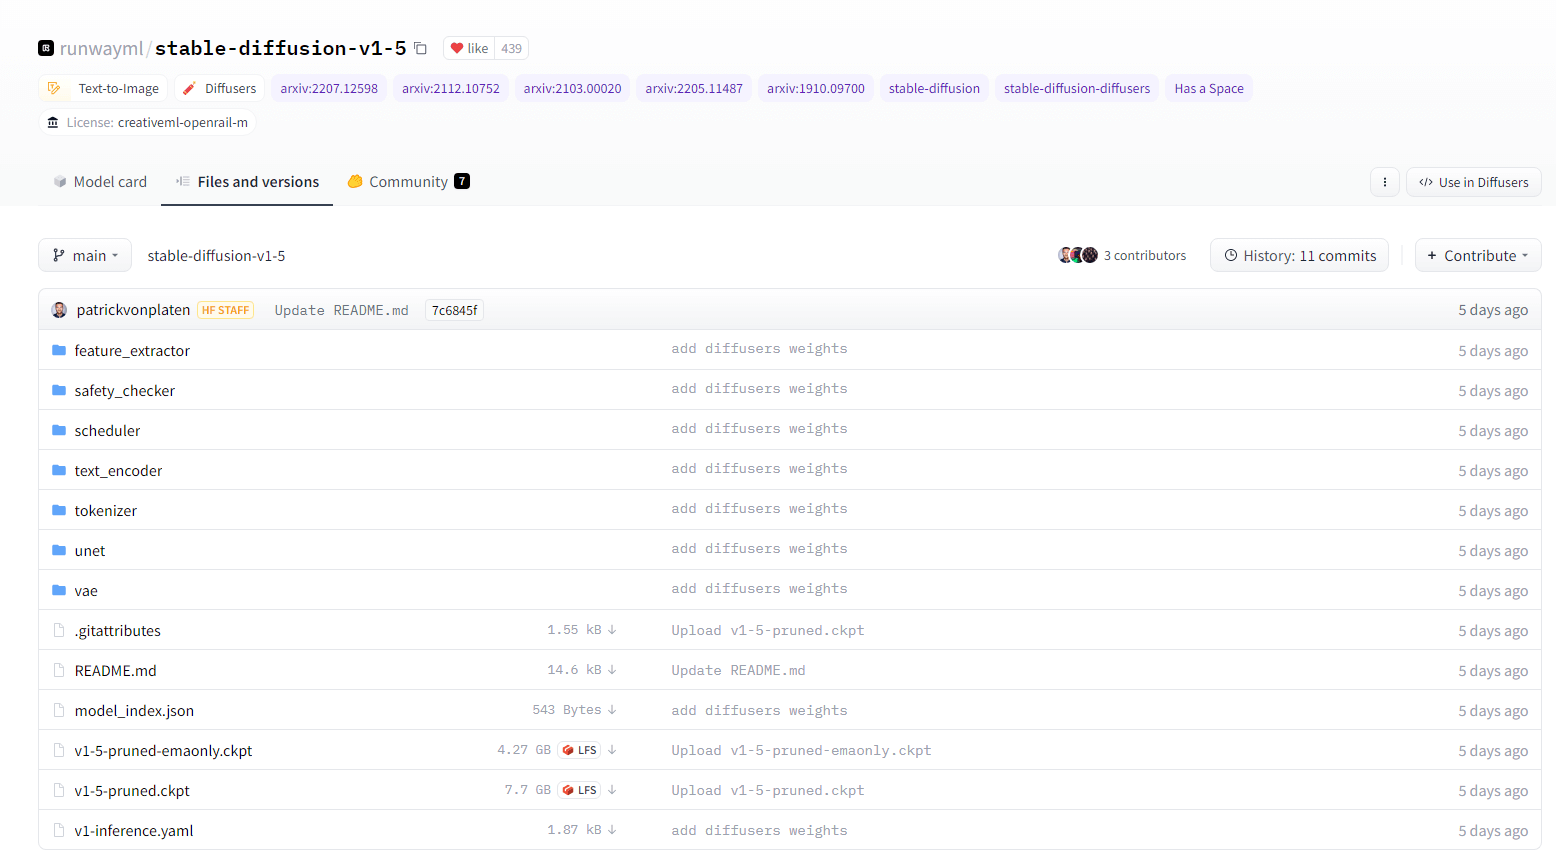The width and height of the screenshot is (1556, 858).
Task: View History: 11 commits
Action: (1299, 256)
